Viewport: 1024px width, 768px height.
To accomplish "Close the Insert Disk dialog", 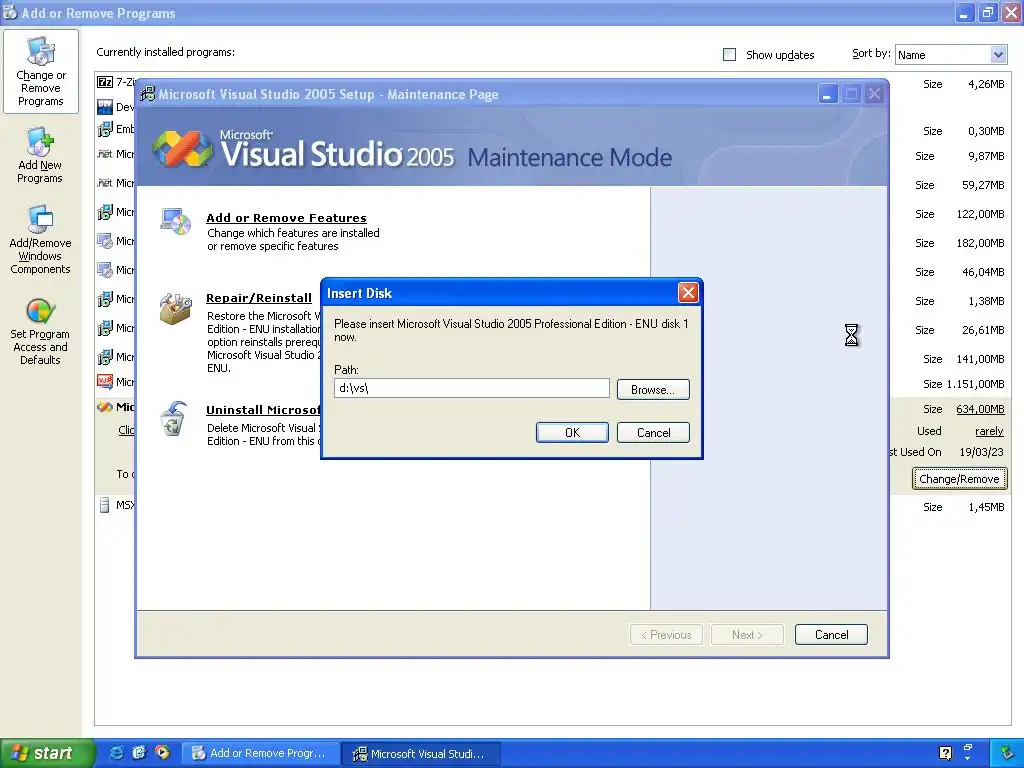I will 688,293.
